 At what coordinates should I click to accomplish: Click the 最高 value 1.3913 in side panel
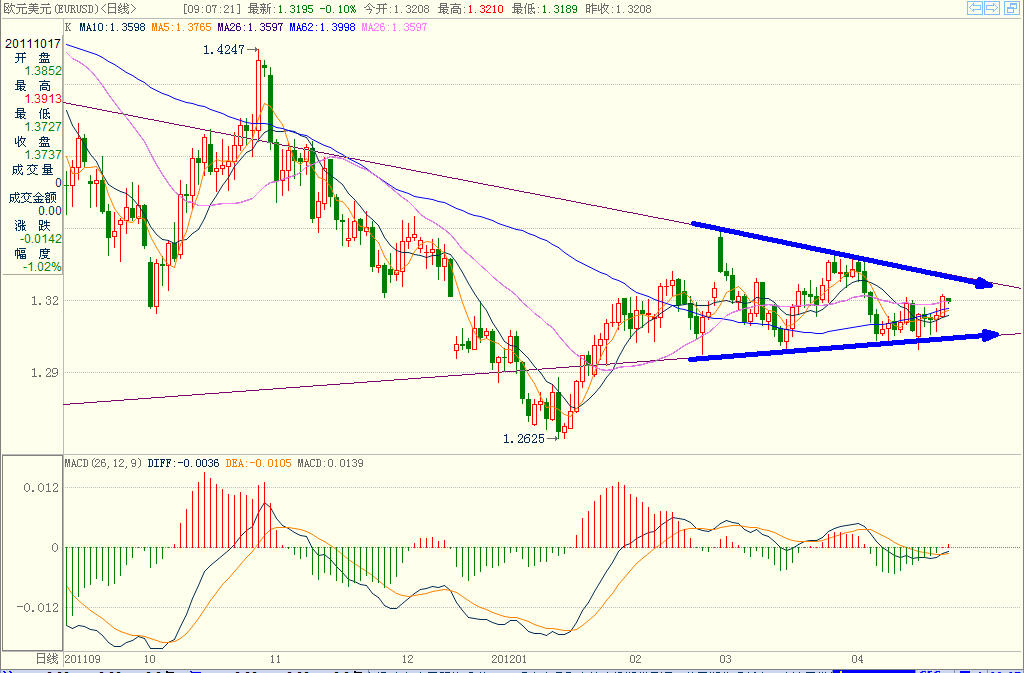44,99
